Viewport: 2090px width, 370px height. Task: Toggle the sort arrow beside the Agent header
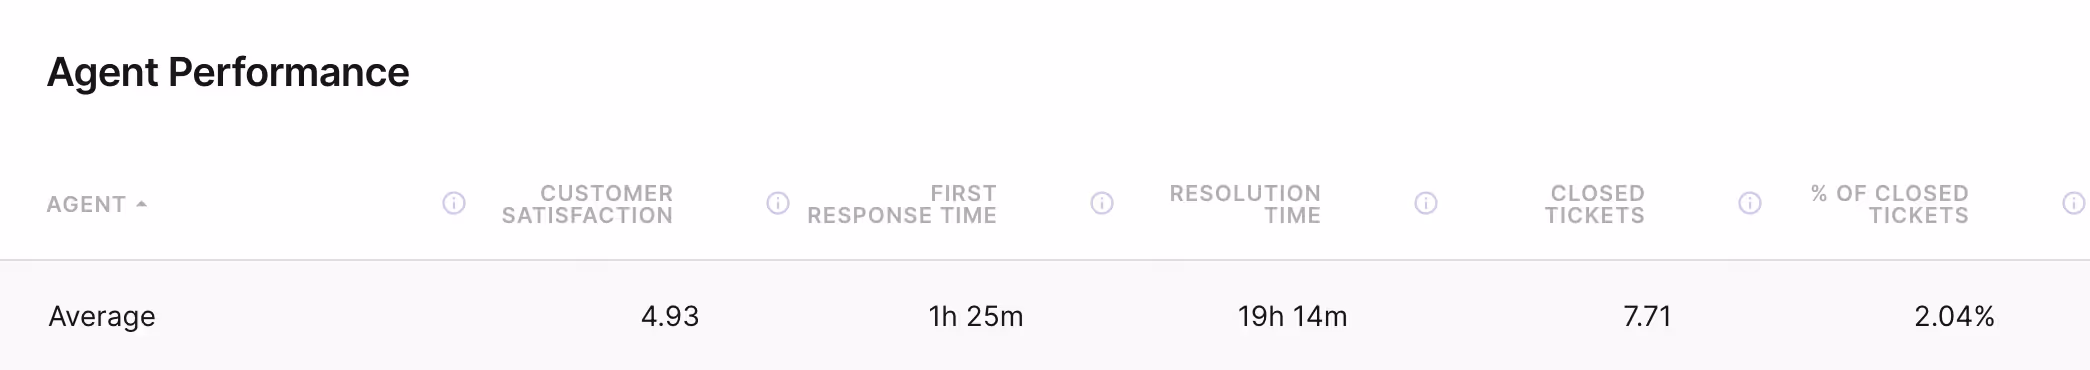141,204
